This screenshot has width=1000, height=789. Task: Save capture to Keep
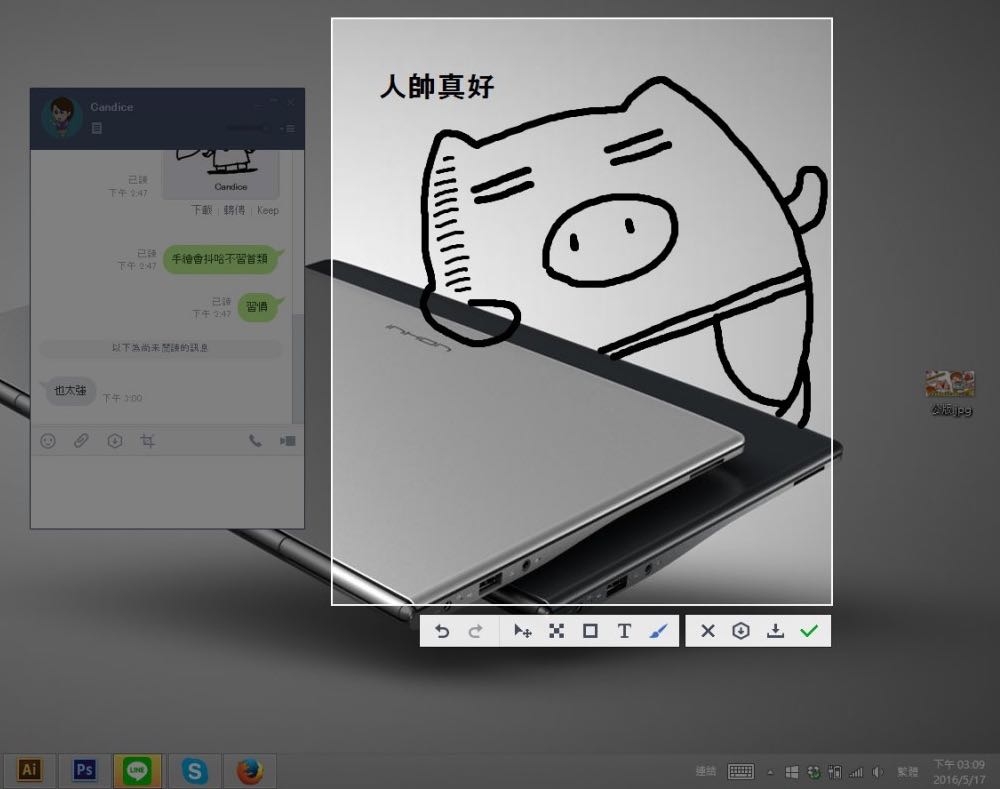click(x=741, y=631)
